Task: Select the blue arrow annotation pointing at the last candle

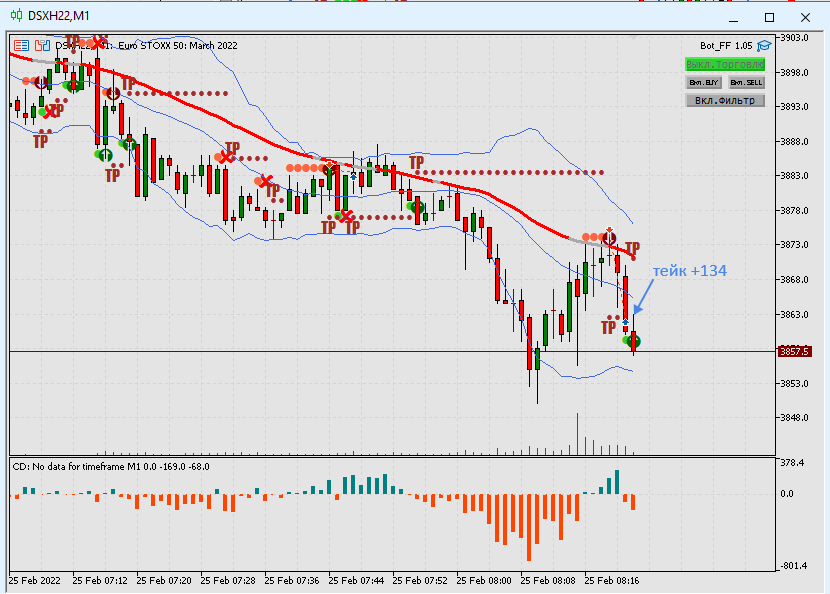Action: (x=643, y=296)
